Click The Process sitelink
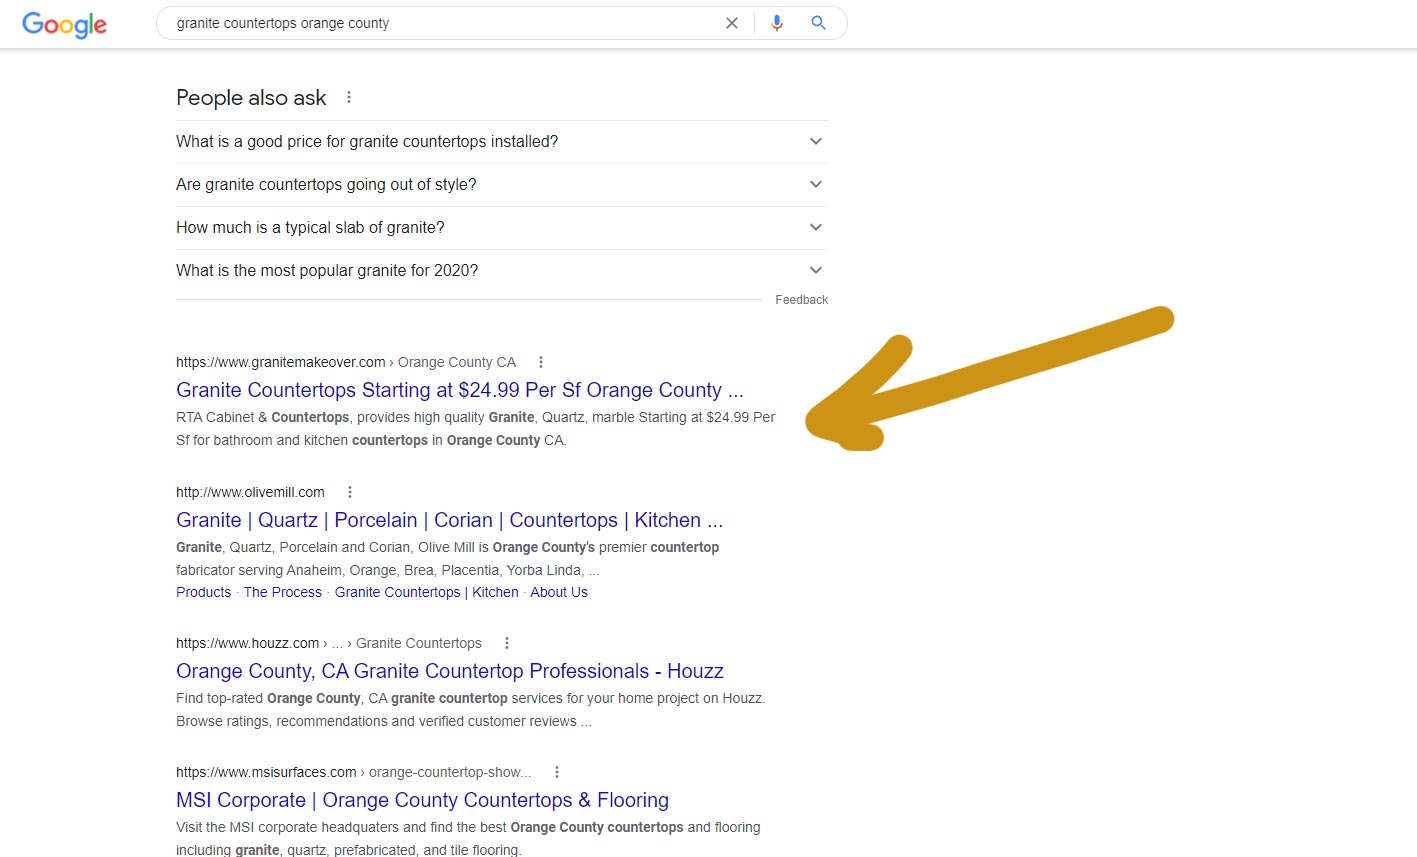Image resolution: width=1417 pixels, height=857 pixels. [x=283, y=592]
